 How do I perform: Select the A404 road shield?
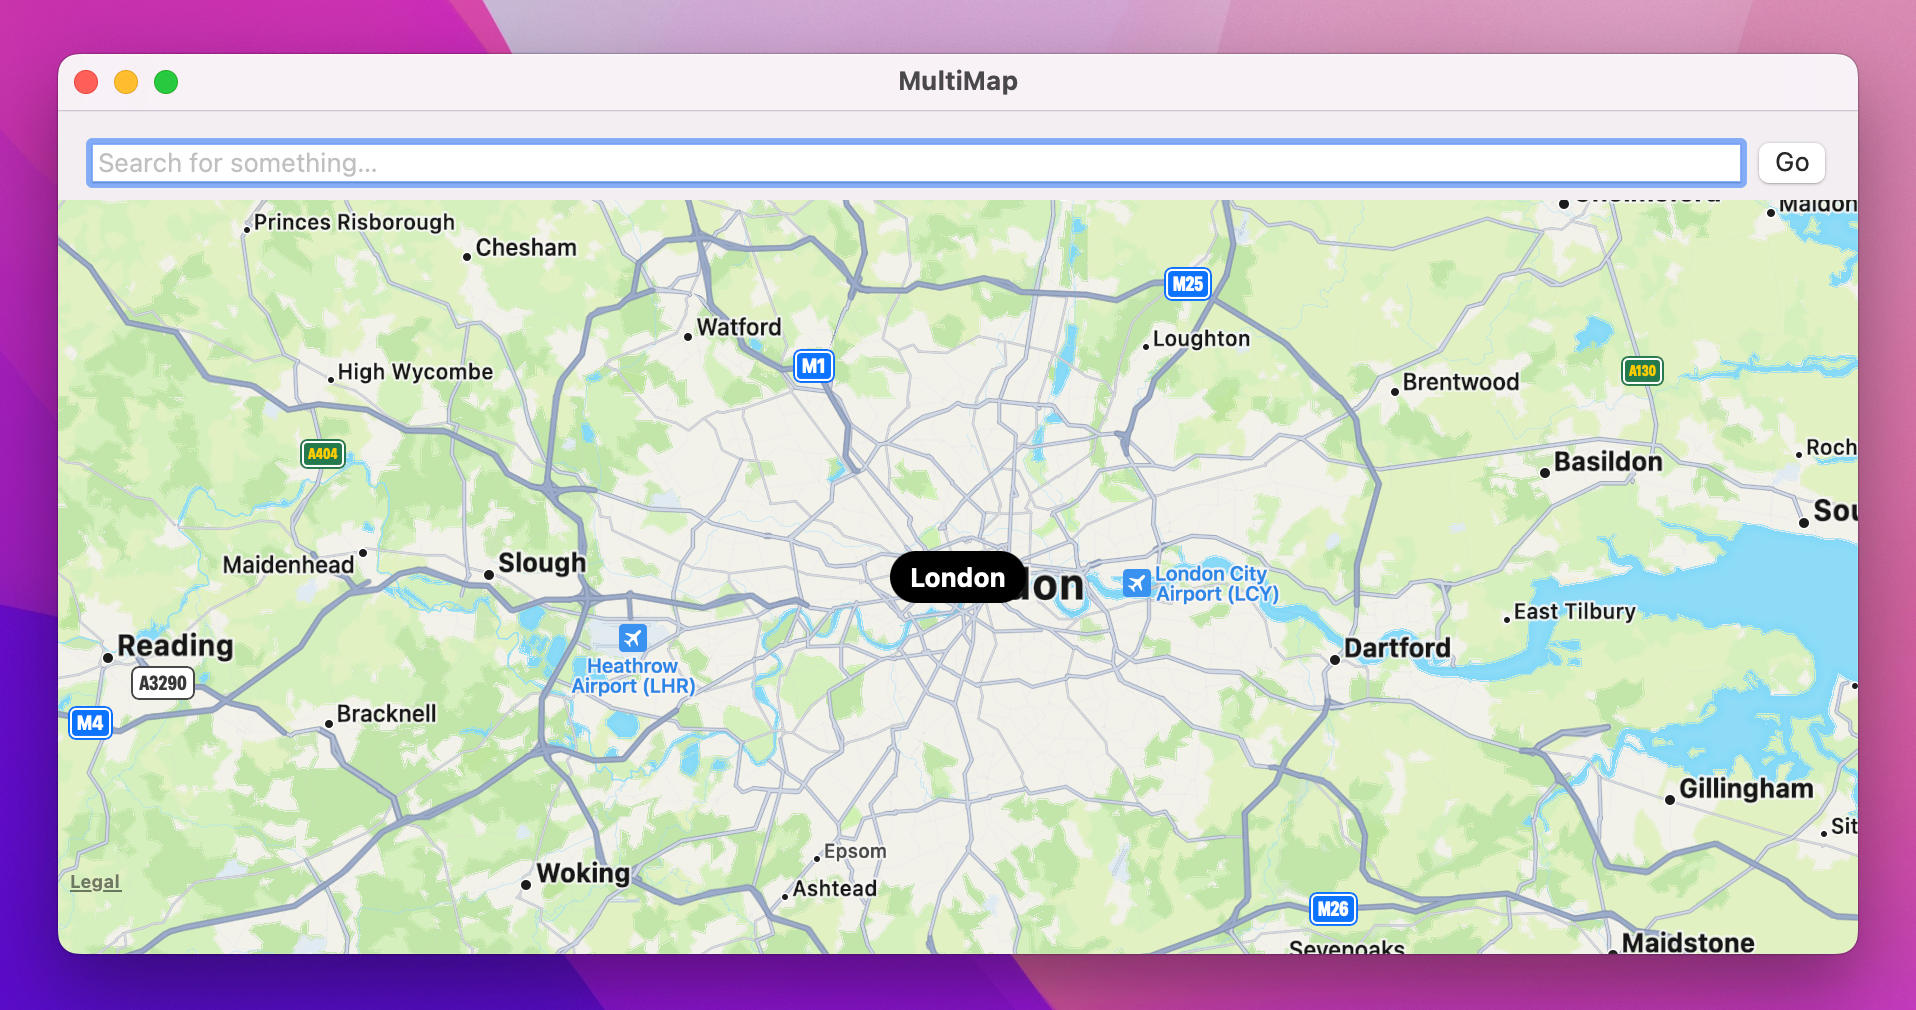(x=322, y=454)
